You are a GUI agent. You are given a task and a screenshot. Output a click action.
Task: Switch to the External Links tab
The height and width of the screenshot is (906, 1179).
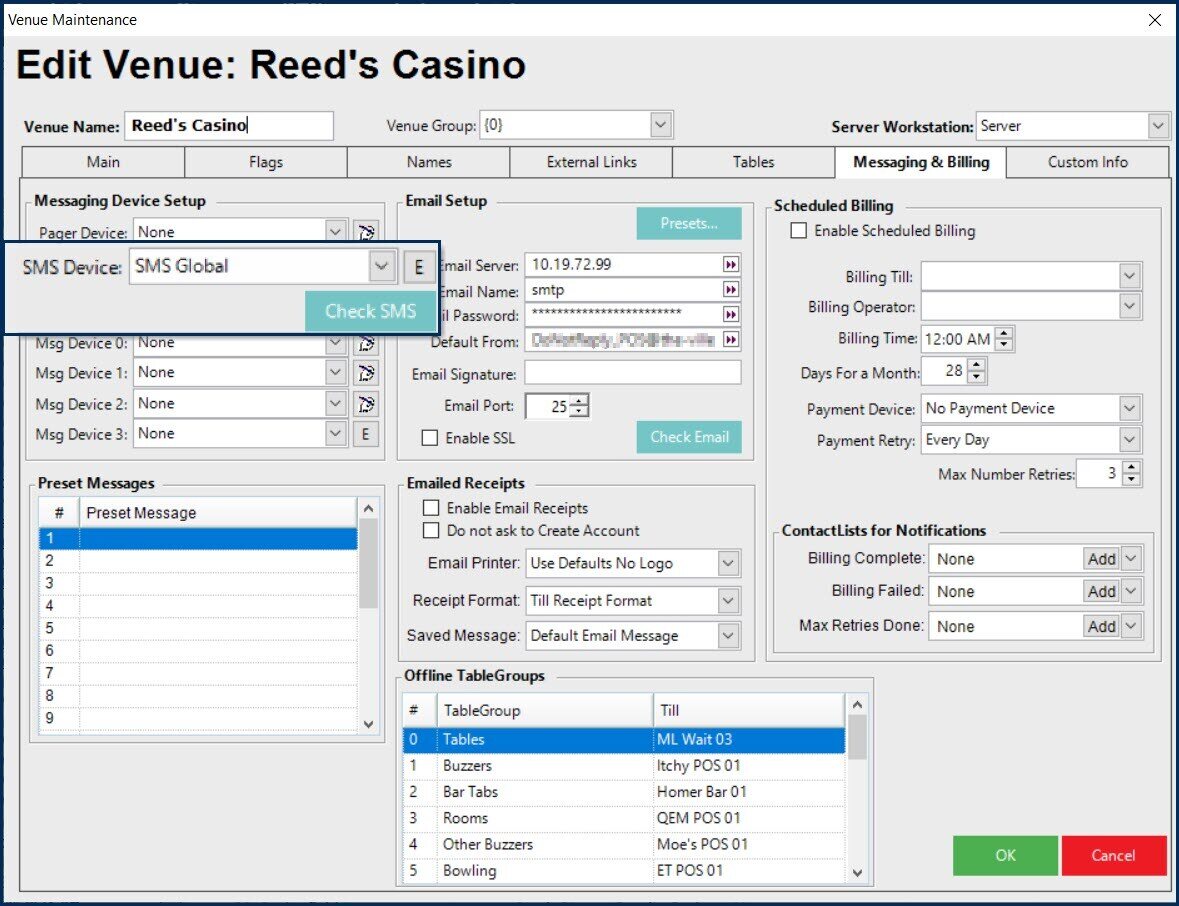pos(591,162)
